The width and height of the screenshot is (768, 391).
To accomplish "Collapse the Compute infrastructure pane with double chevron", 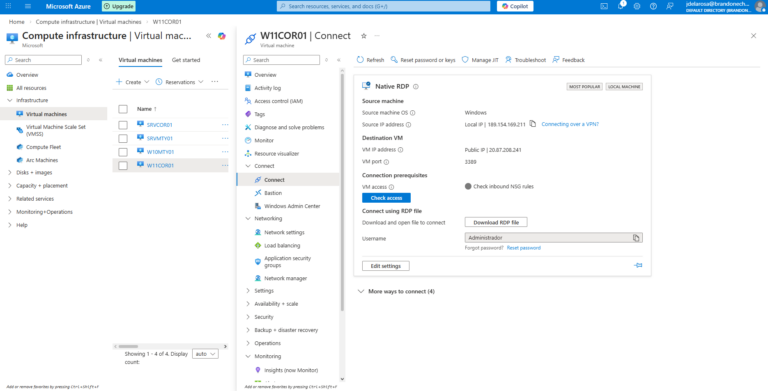I will tap(208, 36).
